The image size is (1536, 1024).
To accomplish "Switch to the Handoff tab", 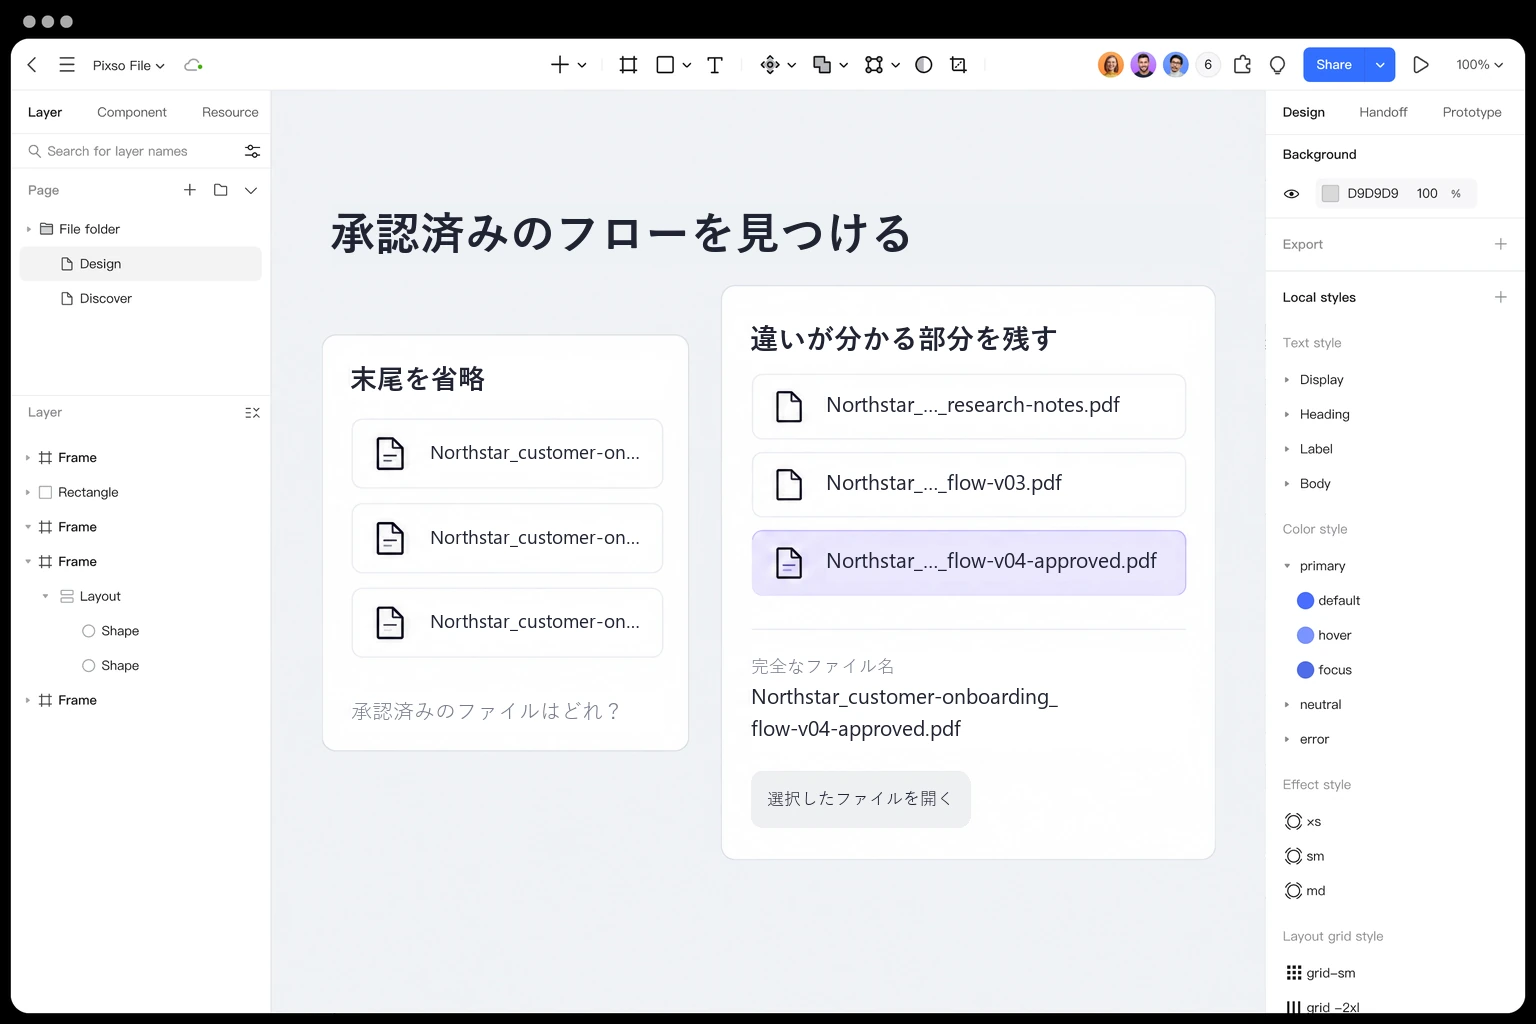I will [x=1383, y=112].
